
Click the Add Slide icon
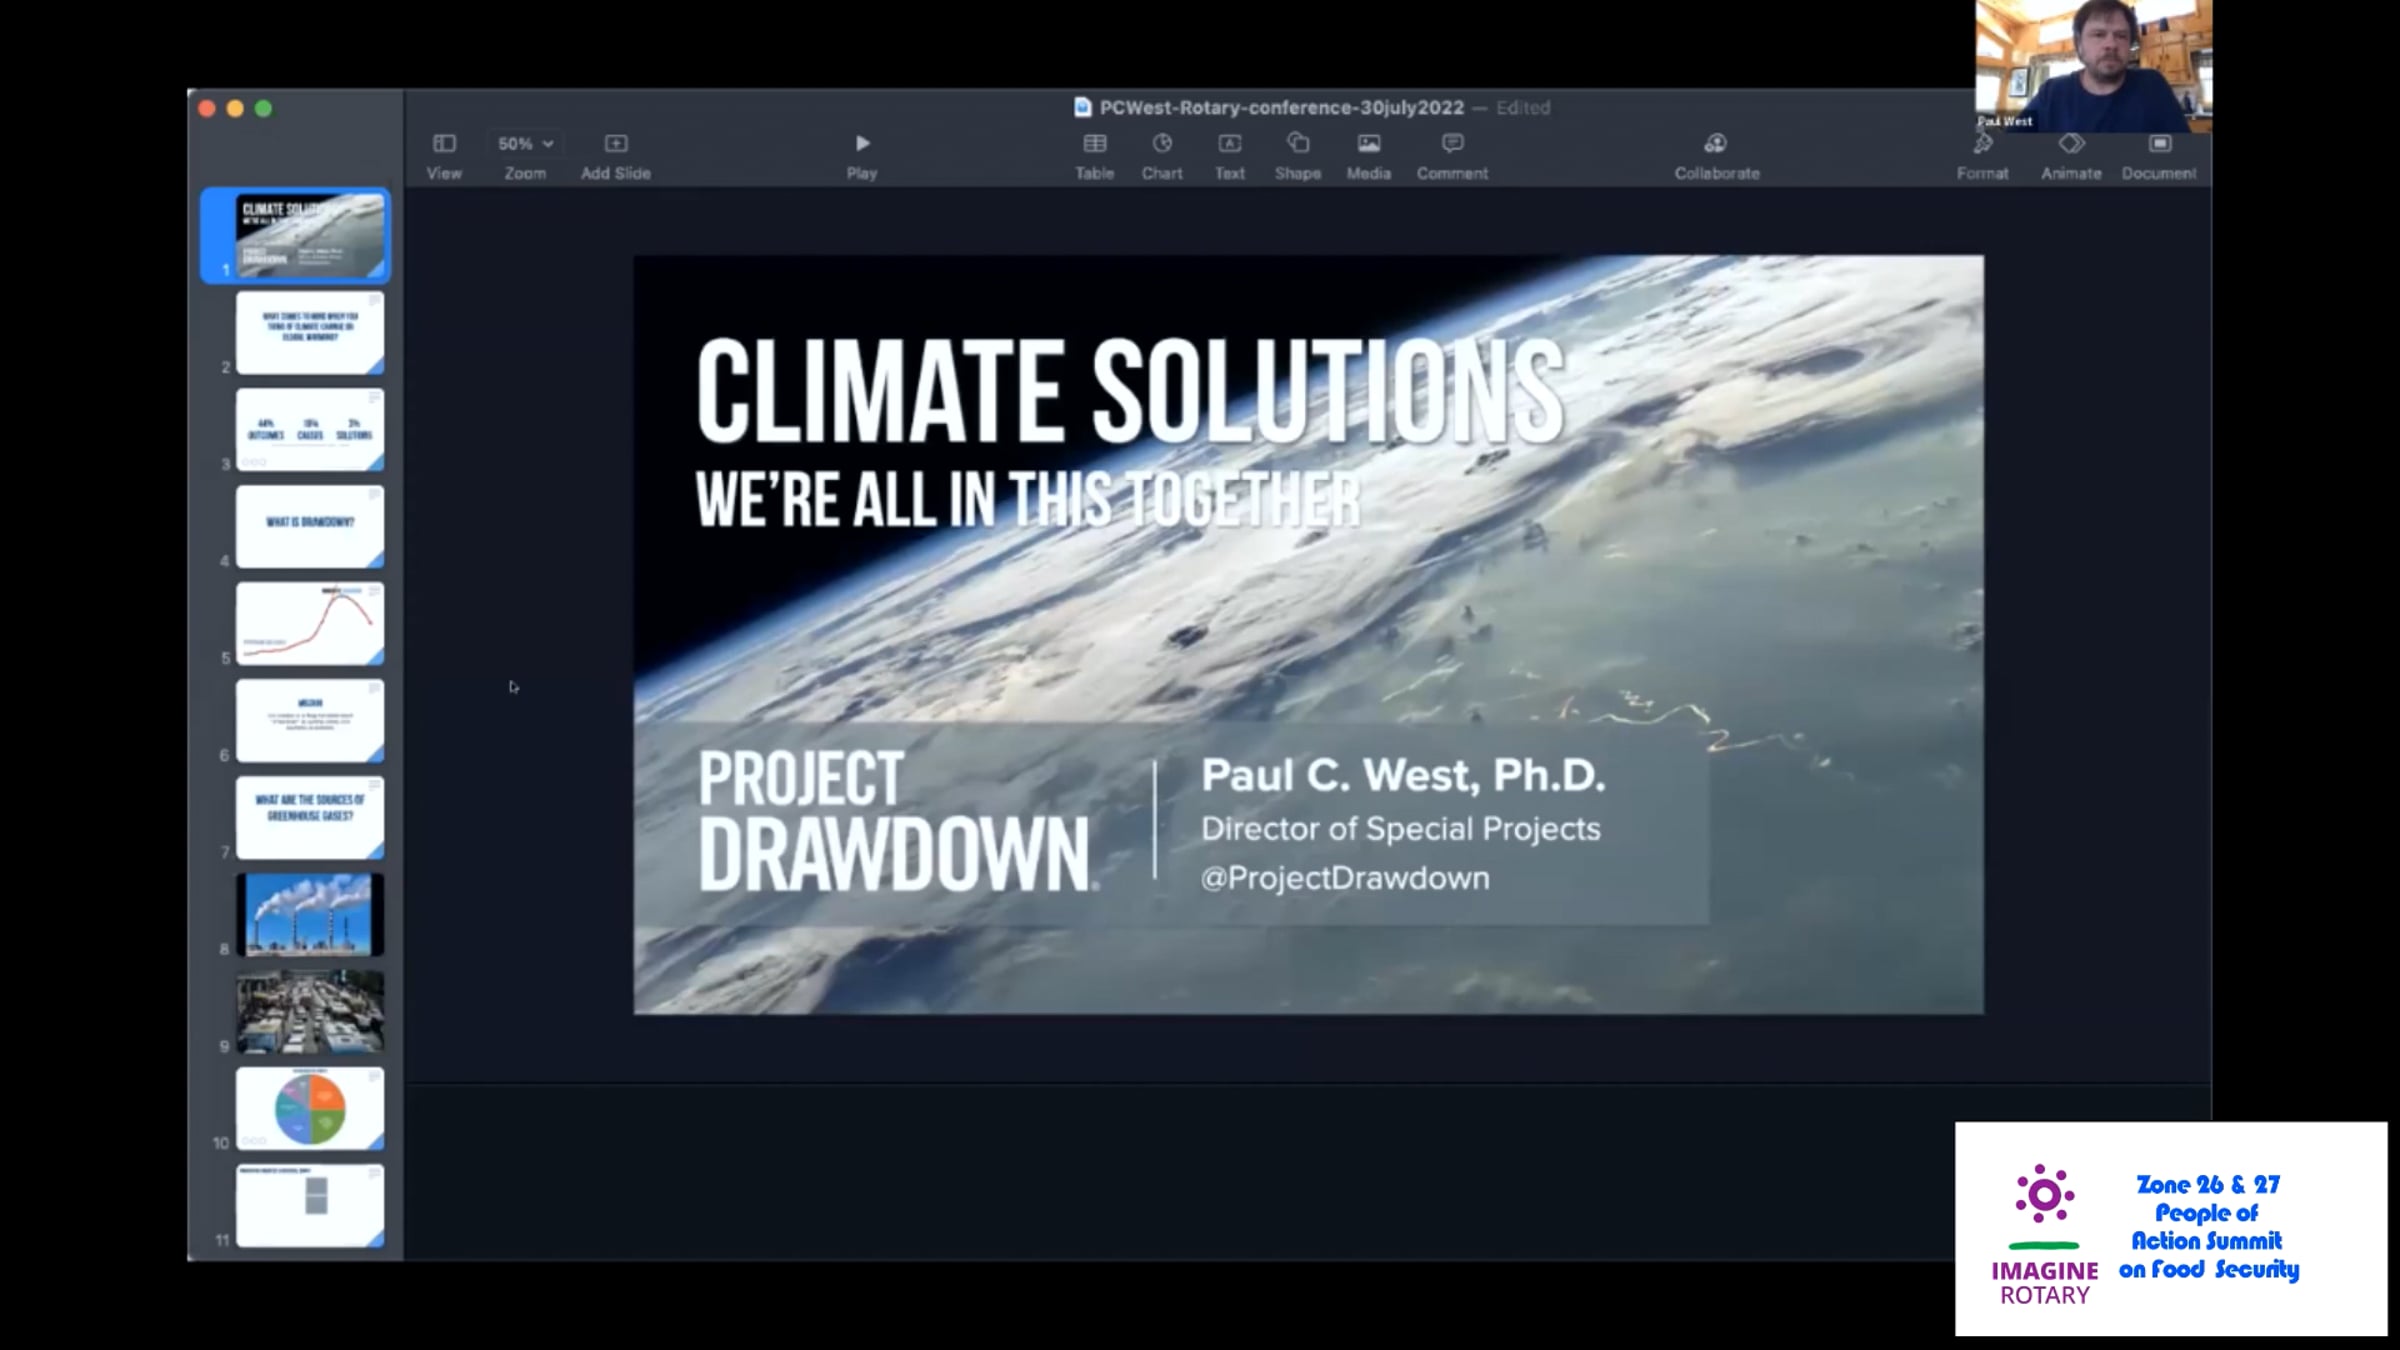point(615,145)
